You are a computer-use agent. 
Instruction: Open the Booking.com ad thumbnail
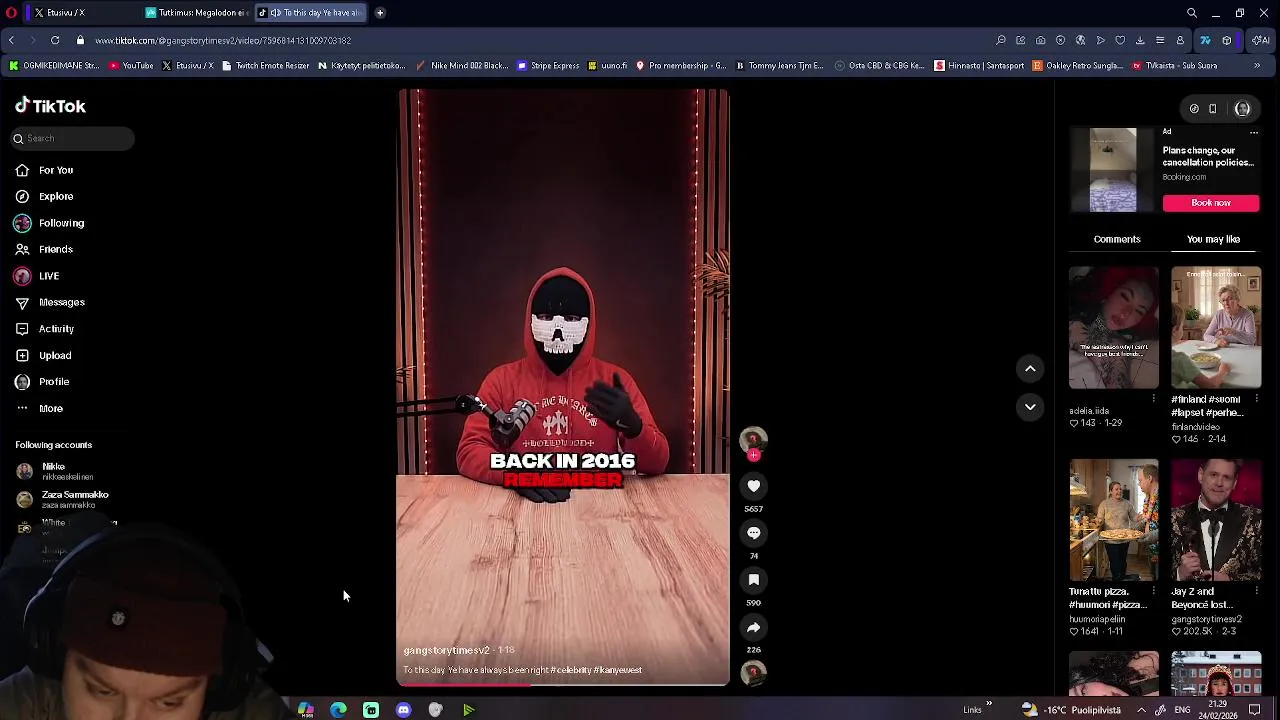tap(1113, 170)
